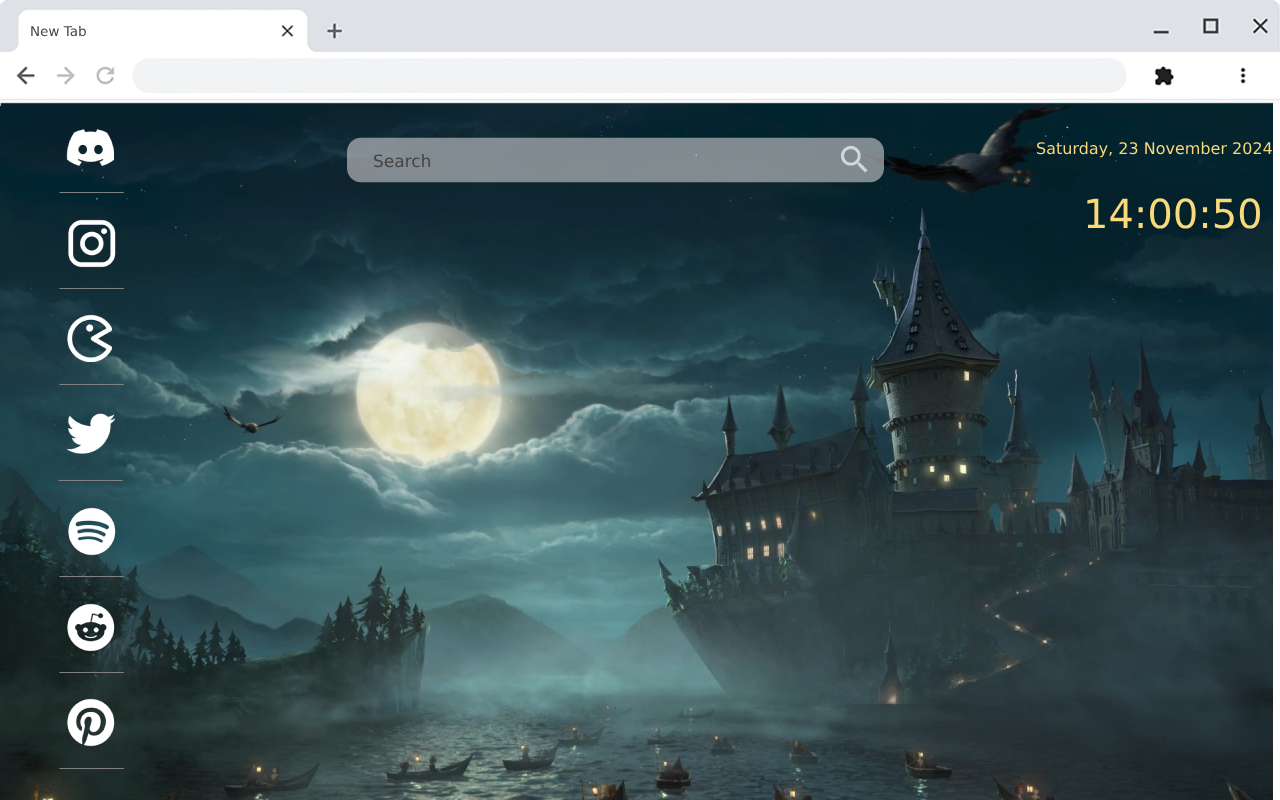Open the Pinterest shortcut icon
The width and height of the screenshot is (1280, 800).
91,722
